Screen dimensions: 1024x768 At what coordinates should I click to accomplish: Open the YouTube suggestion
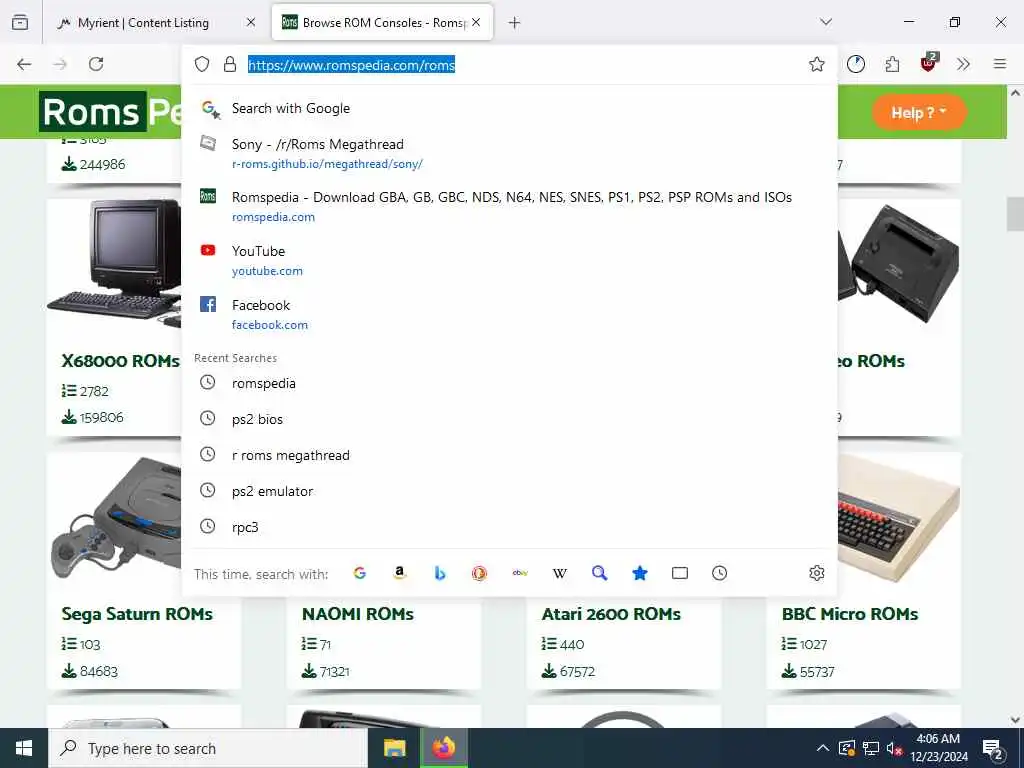(509, 260)
